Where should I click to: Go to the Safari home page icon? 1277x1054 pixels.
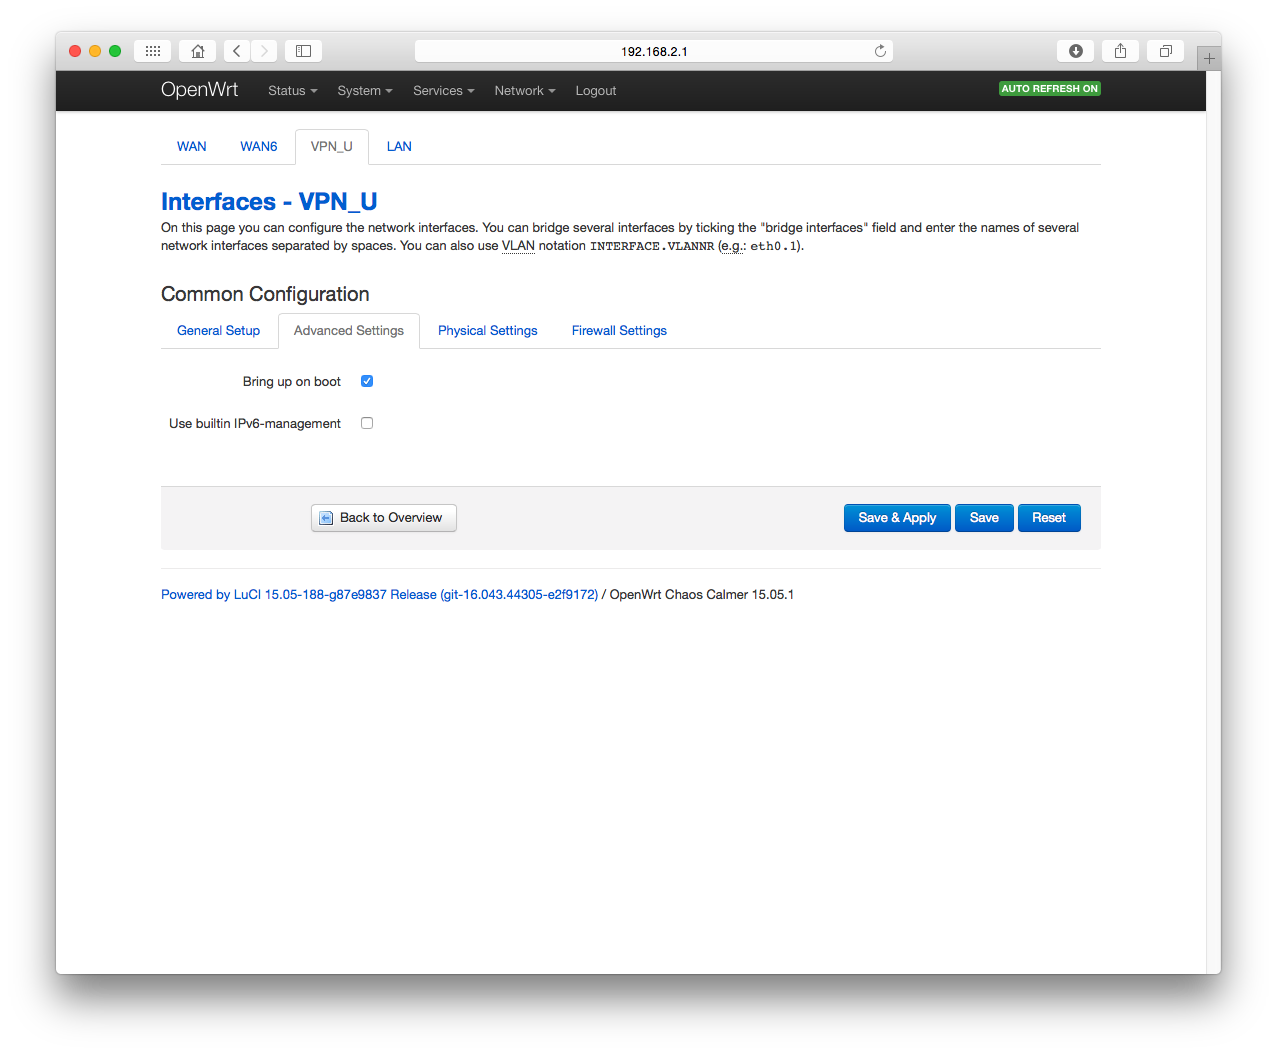tap(198, 51)
